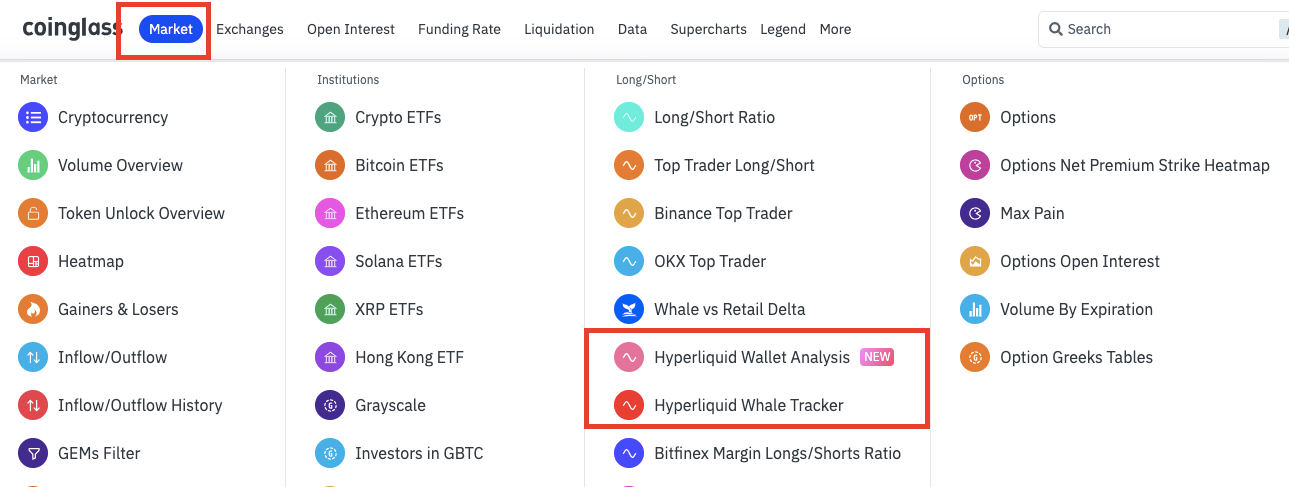Image resolution: width=1289 pixels, height=487 pixels.
Task: Click the Max Pain icon
Action: (975, 213)
